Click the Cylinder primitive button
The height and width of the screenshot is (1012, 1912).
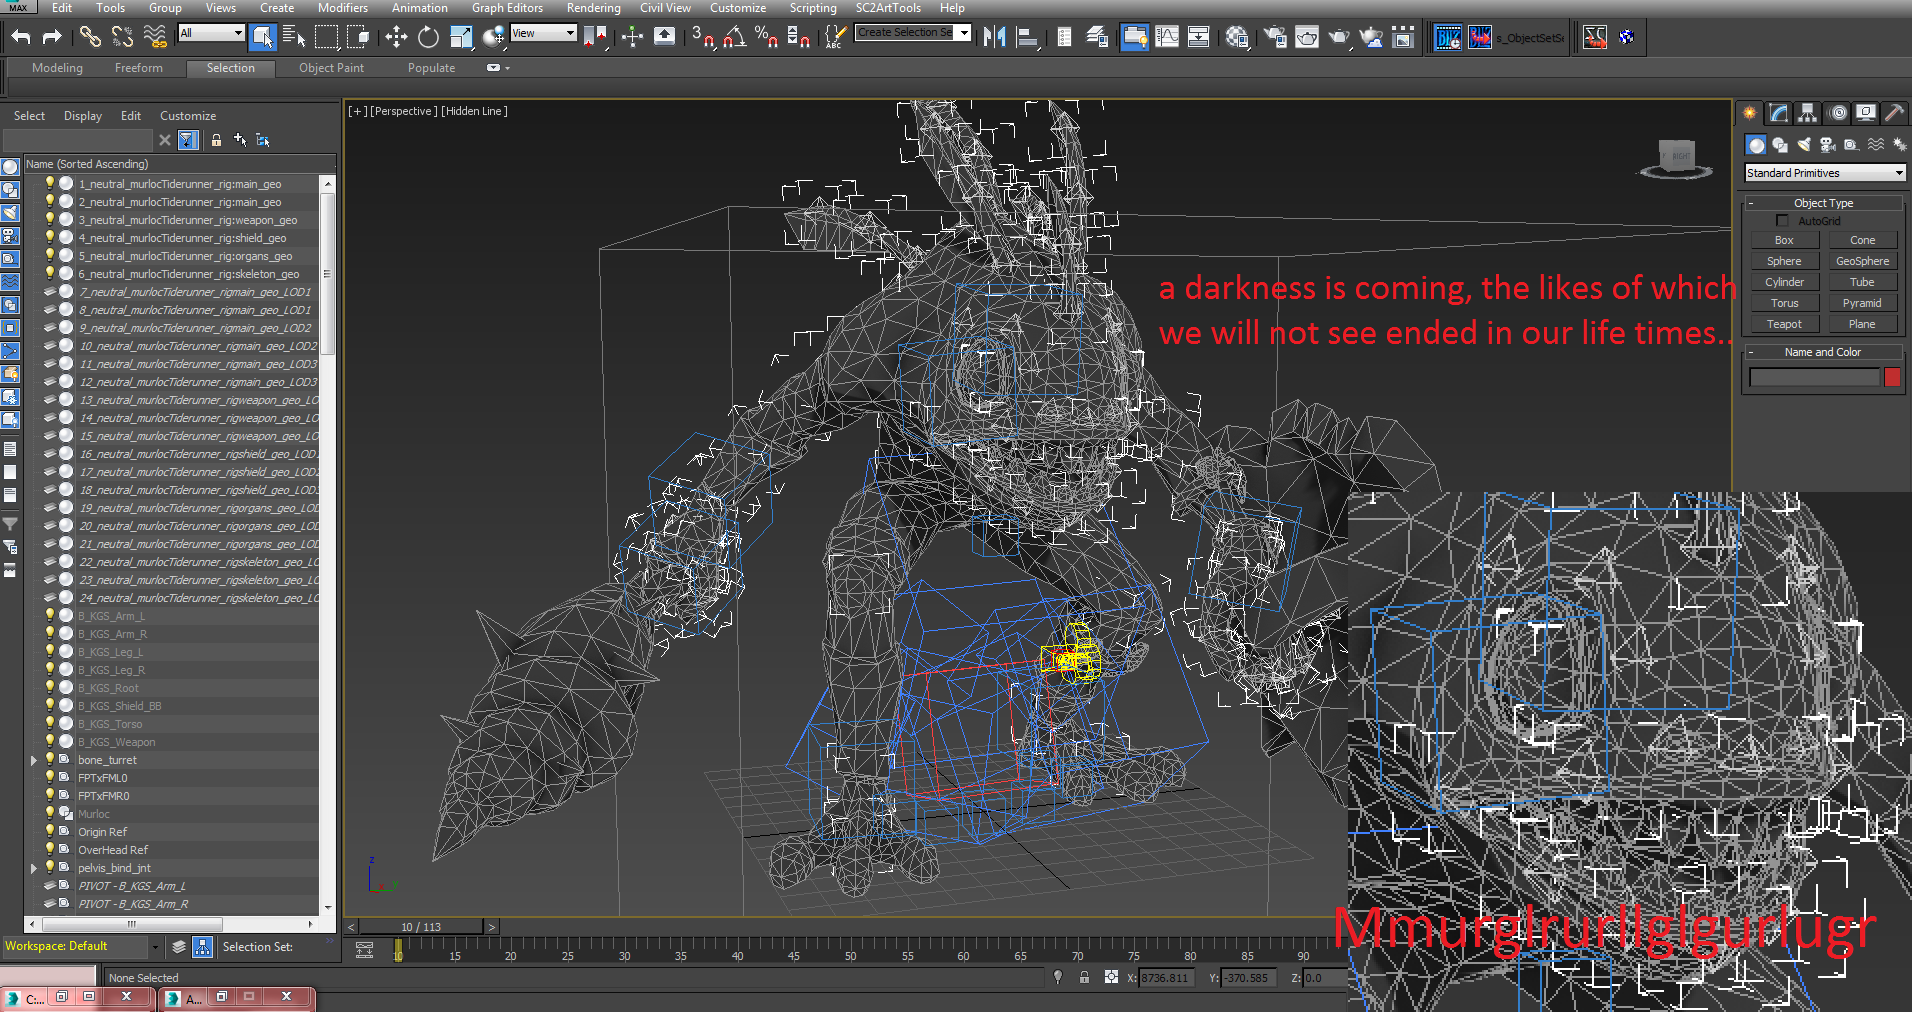1784,282
